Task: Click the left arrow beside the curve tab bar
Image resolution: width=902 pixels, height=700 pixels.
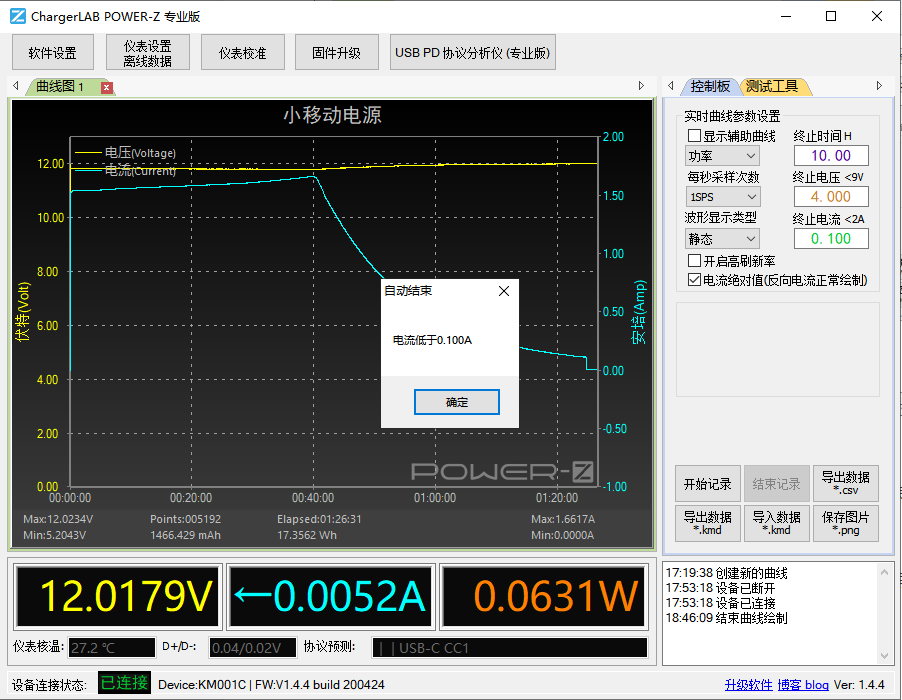Action: [x=14, y=87]
